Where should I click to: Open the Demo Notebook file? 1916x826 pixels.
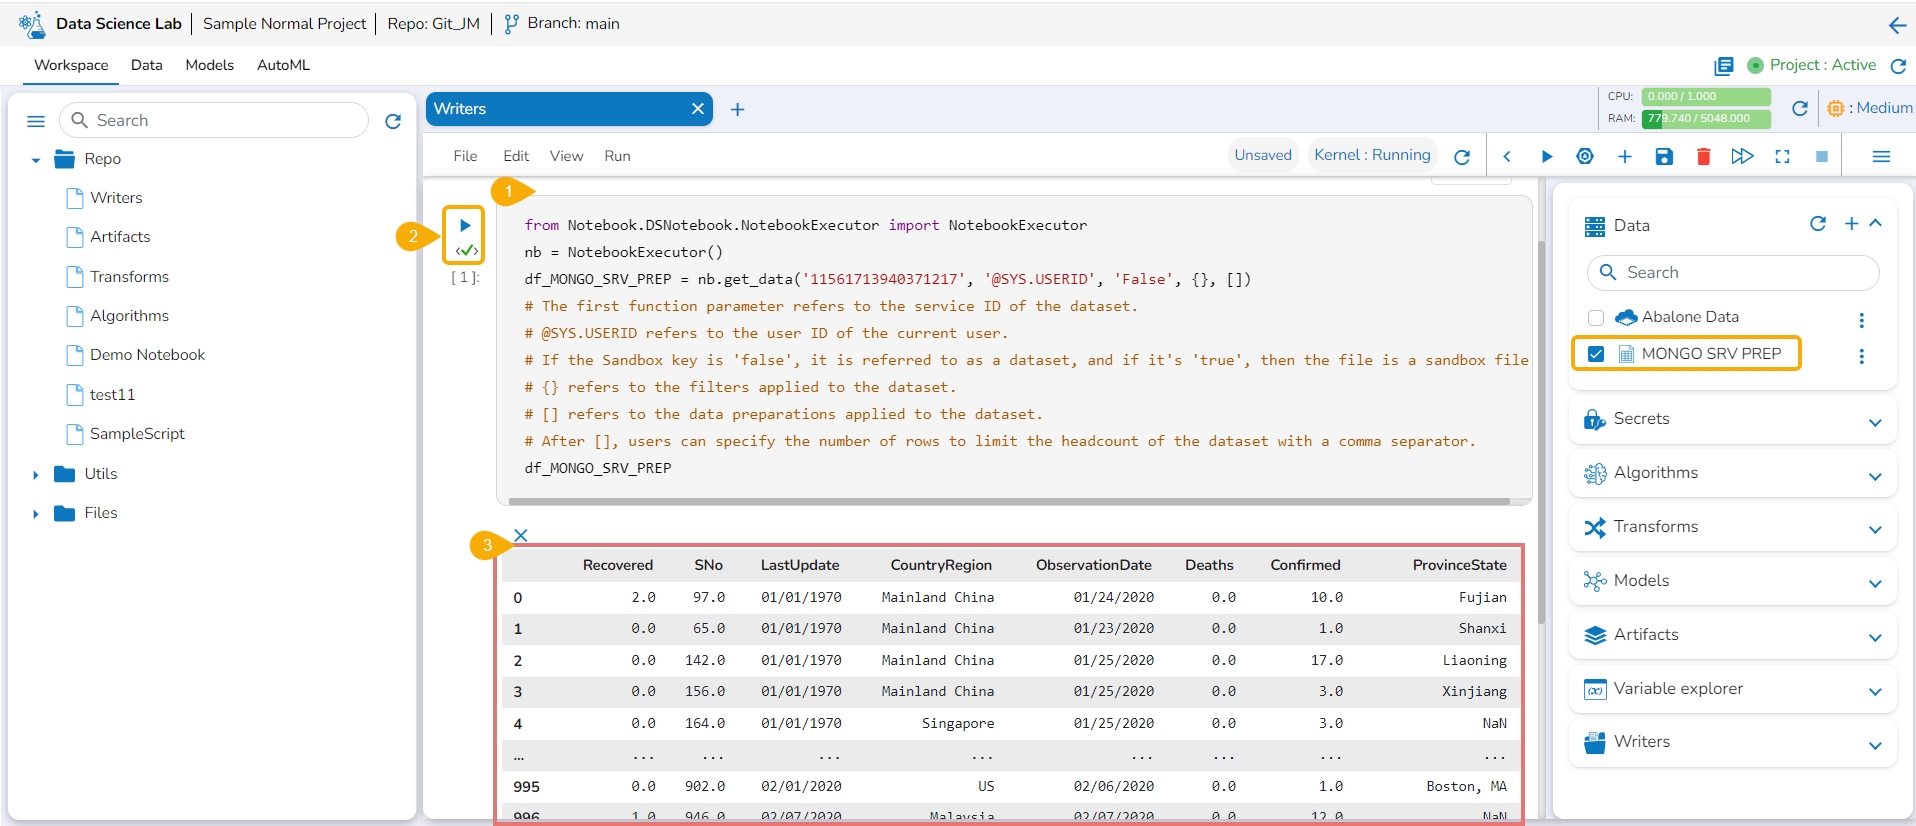[147, 355]
